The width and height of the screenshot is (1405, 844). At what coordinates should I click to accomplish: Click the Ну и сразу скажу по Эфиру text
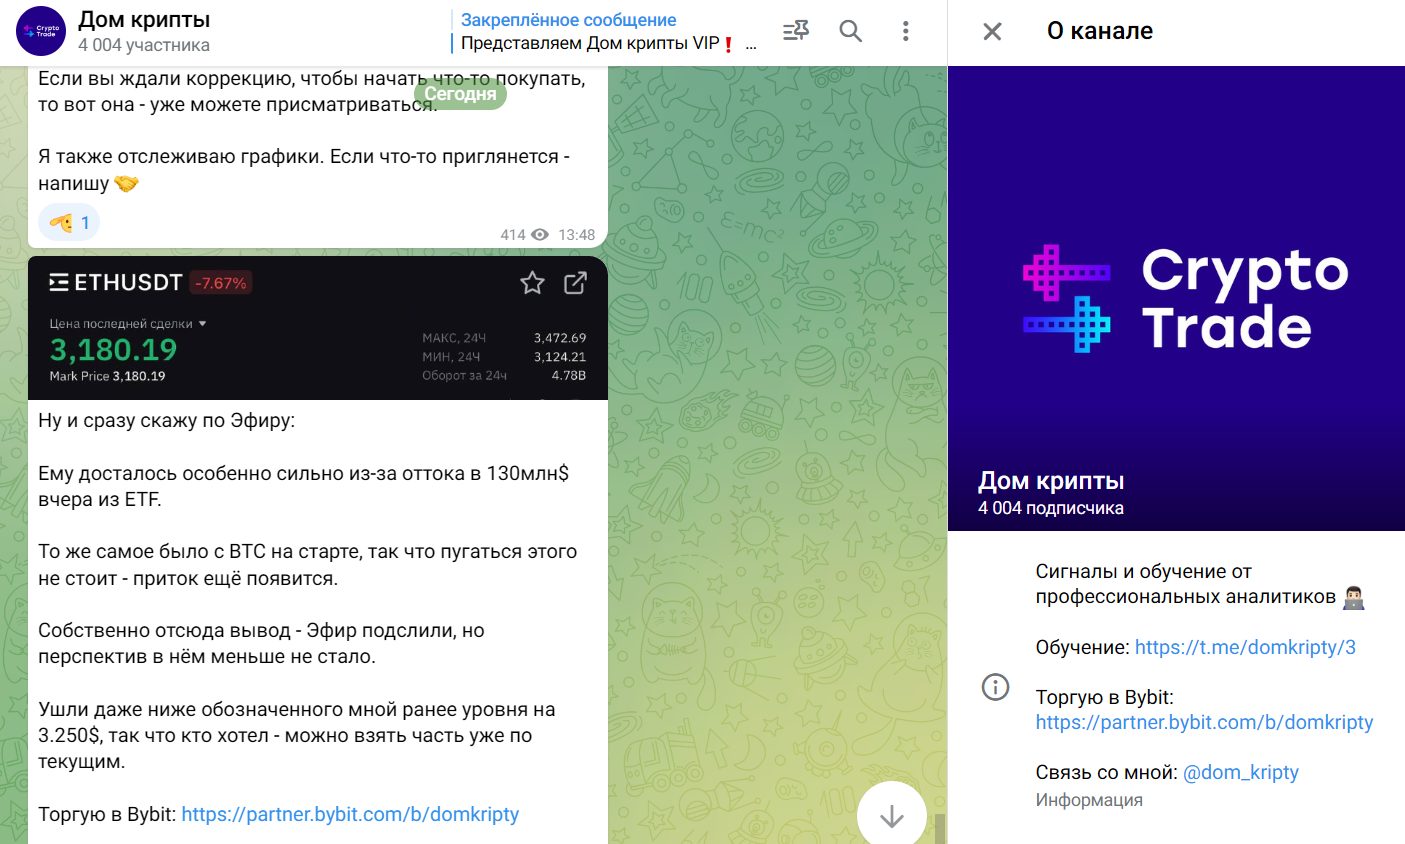[167, 420]
